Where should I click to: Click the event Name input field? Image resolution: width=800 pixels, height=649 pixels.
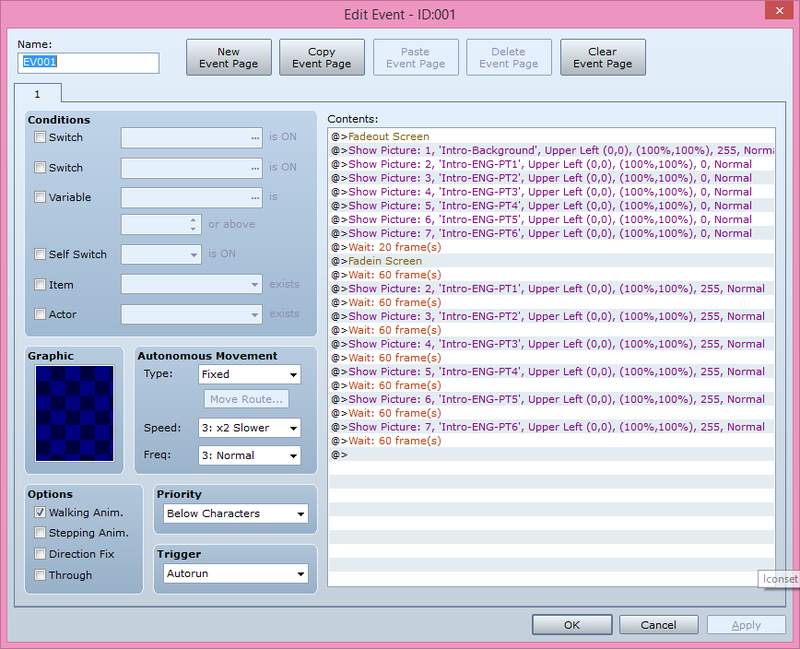click(x=88, y=63)
